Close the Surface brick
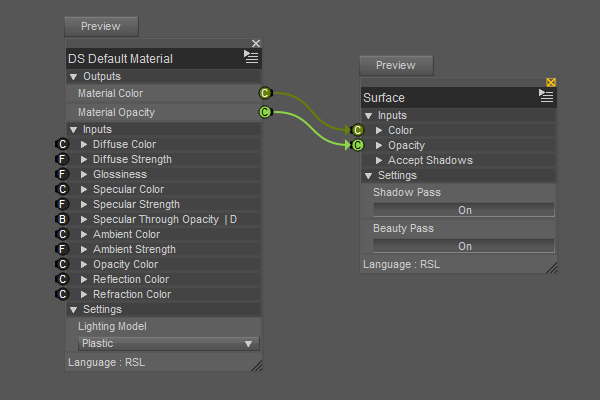The height and width of the screenshot is (400, 600). [x=550, y=82]
